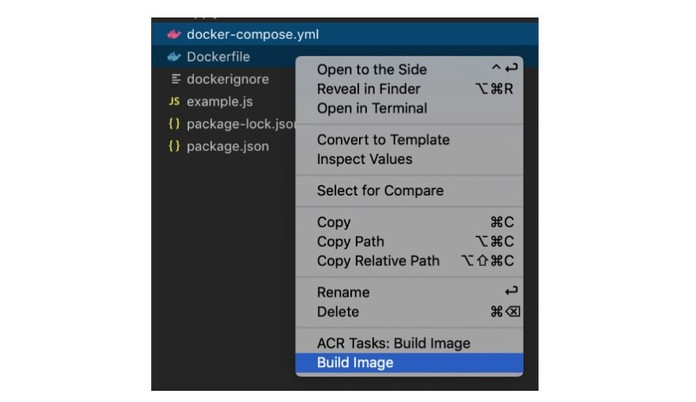Choose Copy Path from context menu
The height and width of the screenshot is (402, 696).
click(350, 242)
